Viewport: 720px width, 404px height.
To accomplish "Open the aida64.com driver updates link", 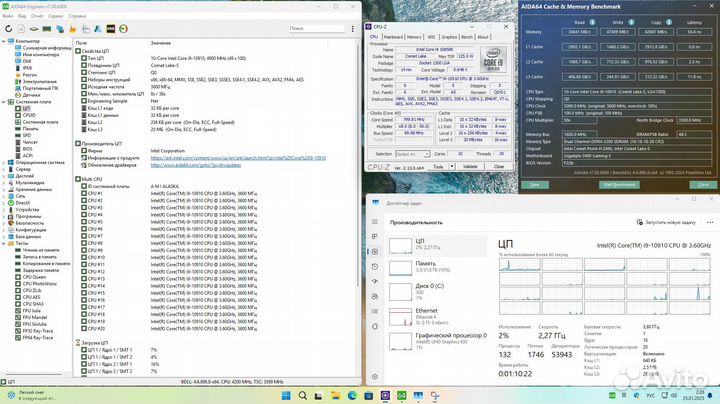I will tap(196, 165).
